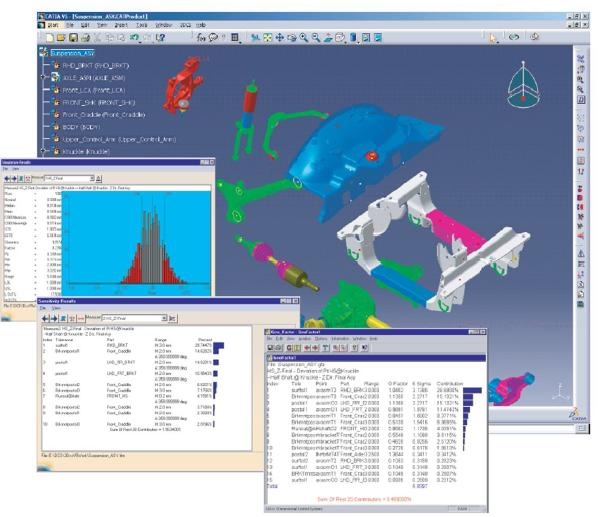Click the Save disk icon in main toolbar
Viewport: 599px width, 517px height.
[x=73, y=37]
